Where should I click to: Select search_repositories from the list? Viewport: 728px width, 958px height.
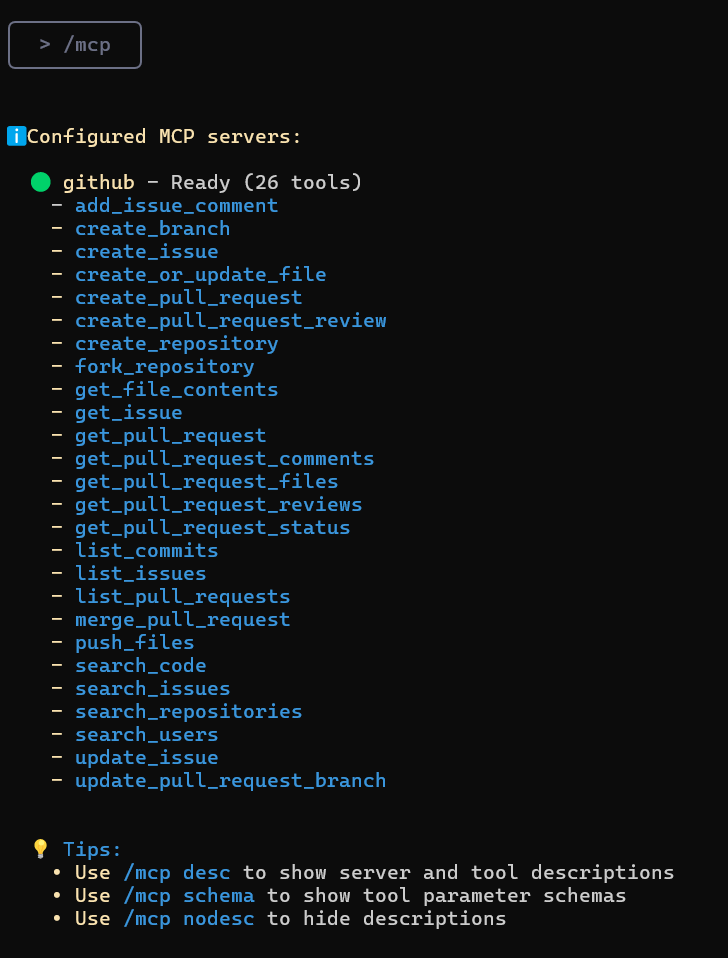click(x=189, y=712)
